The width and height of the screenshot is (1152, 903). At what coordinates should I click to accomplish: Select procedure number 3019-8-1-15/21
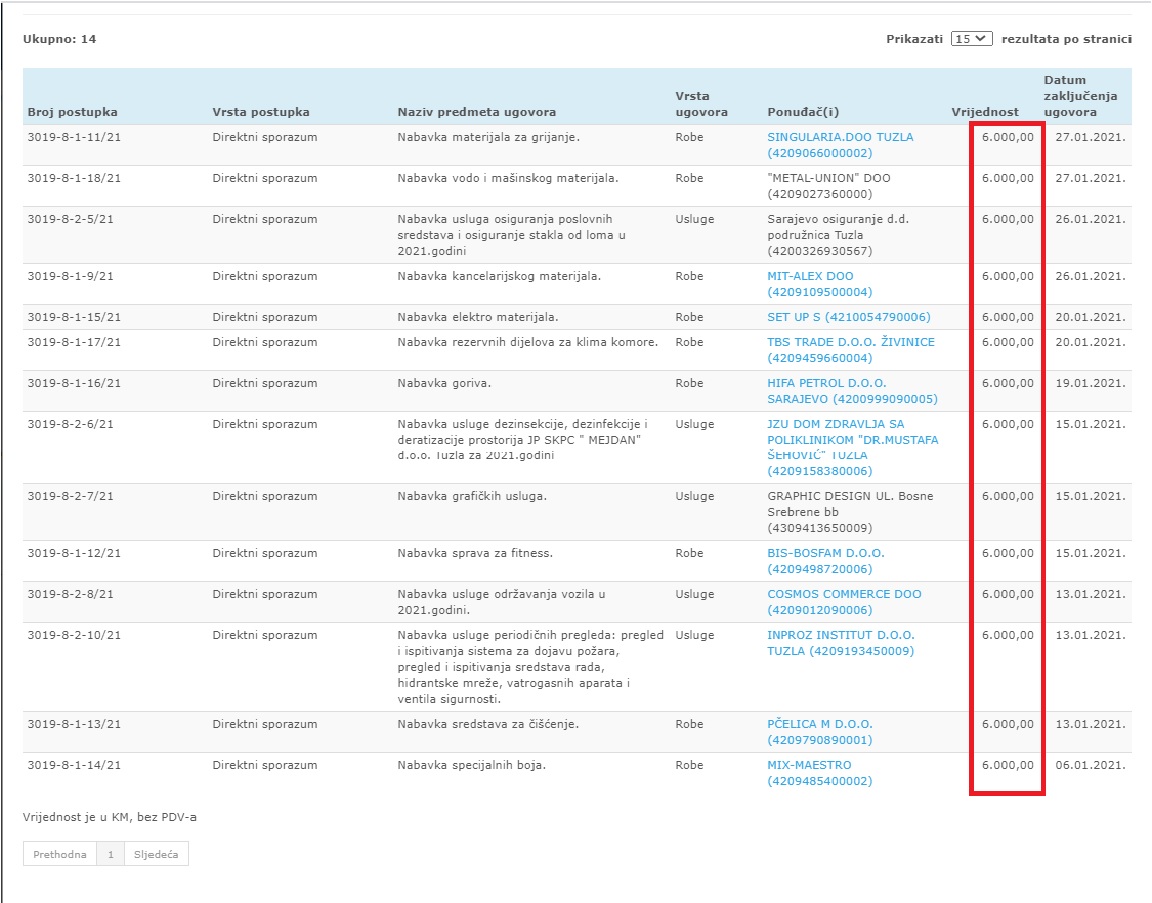[x=74, y=317]
